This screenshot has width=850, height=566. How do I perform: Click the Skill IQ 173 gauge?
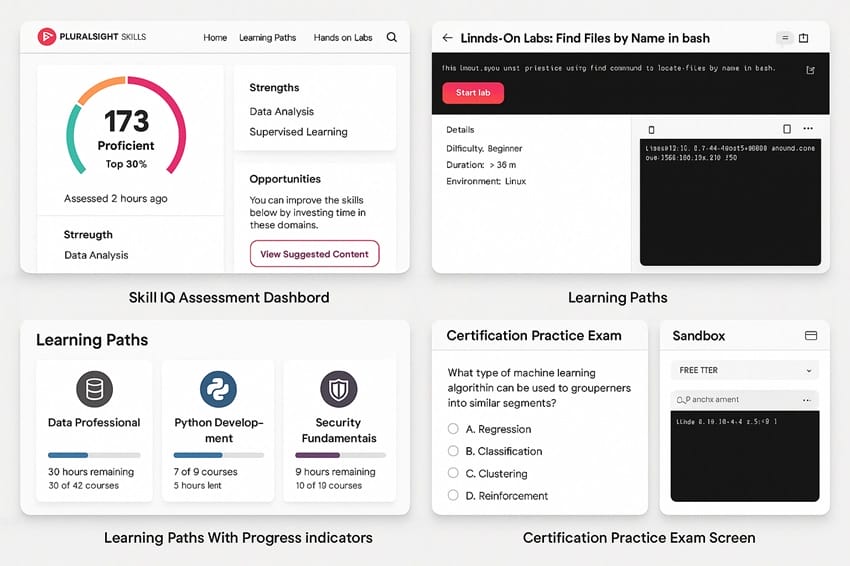click(x=126, y=126)
